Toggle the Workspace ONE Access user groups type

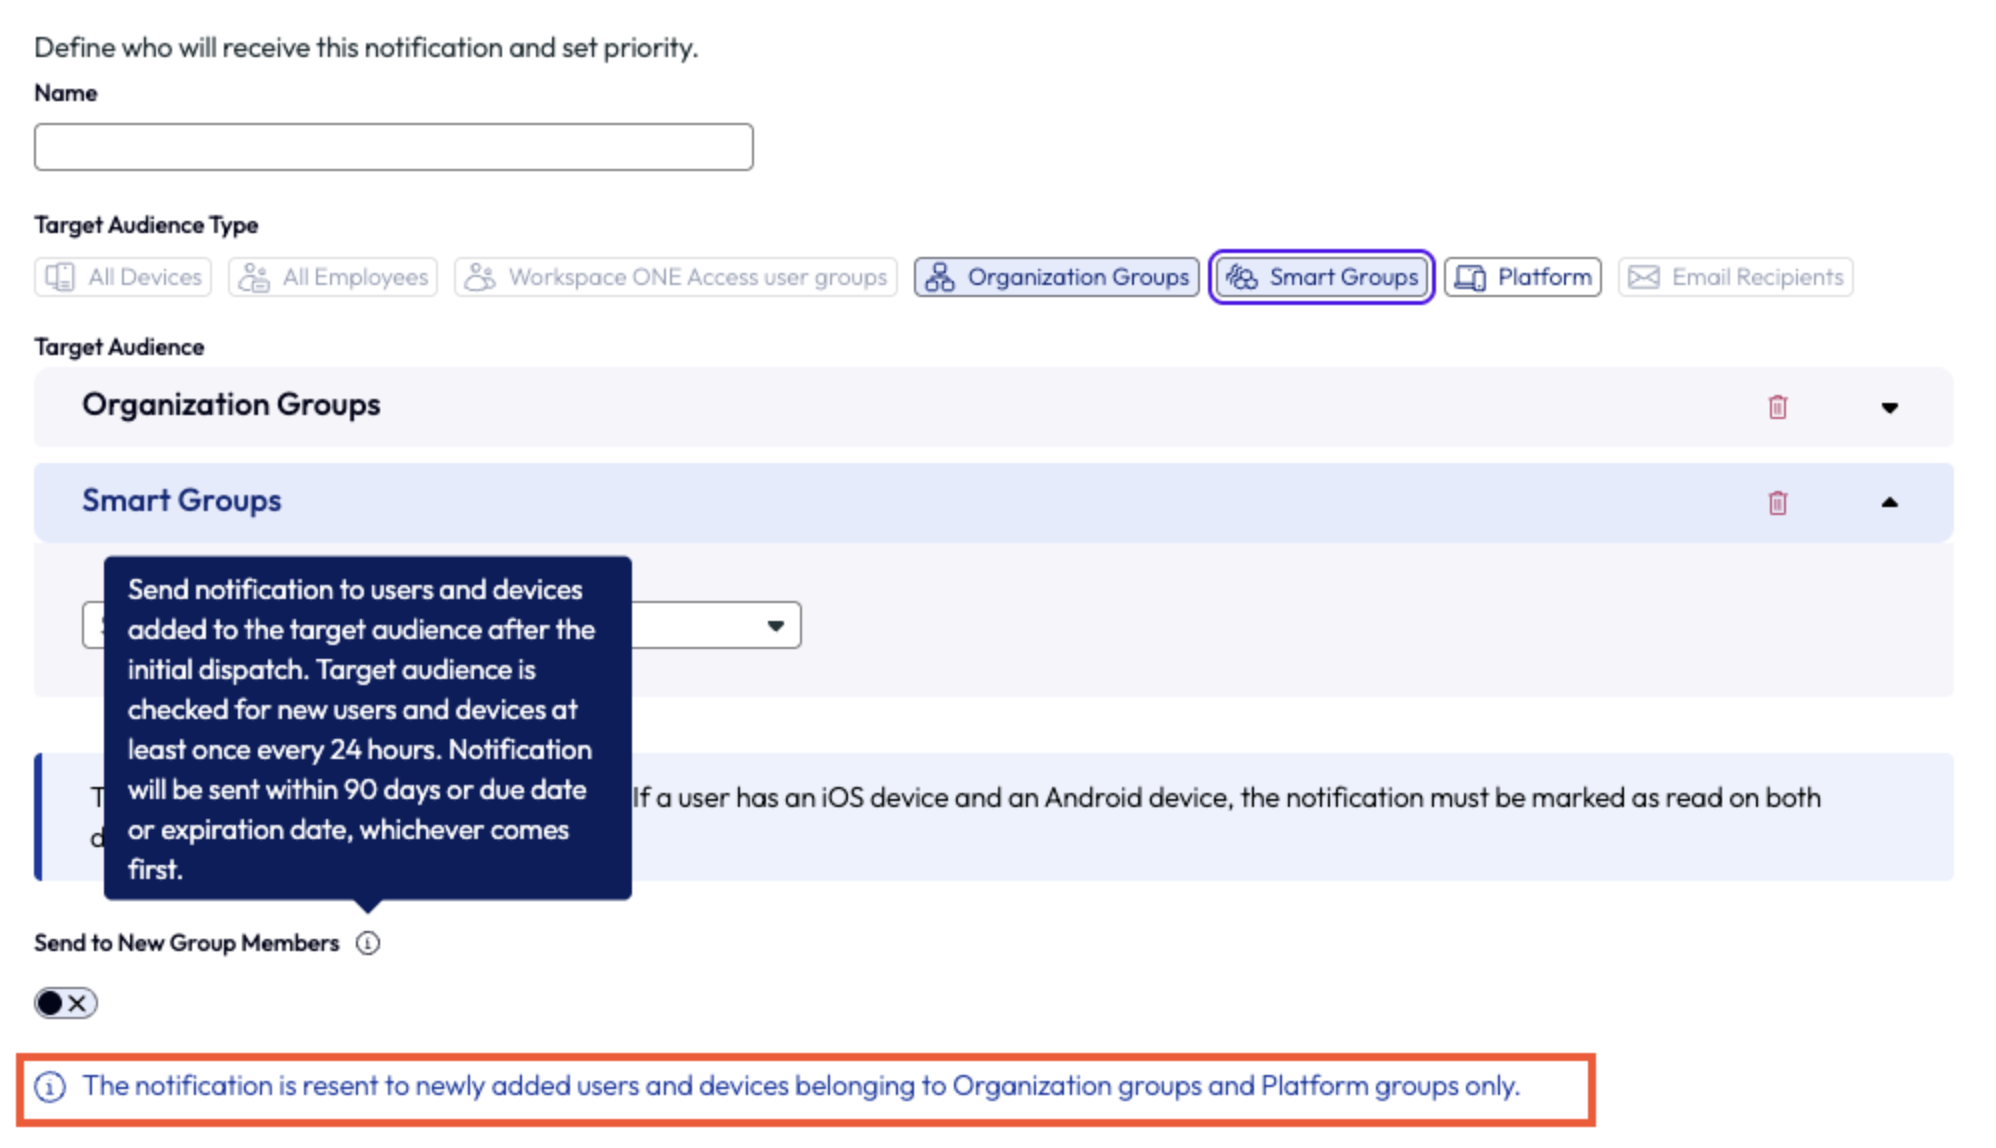(x=676, y=277)
